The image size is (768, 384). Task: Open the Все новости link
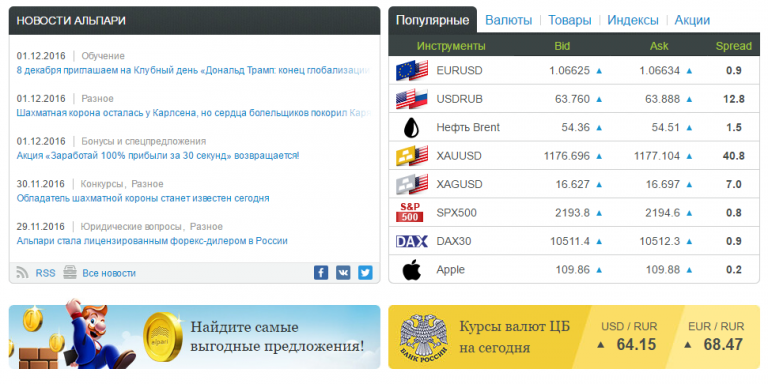coord(109,273)
